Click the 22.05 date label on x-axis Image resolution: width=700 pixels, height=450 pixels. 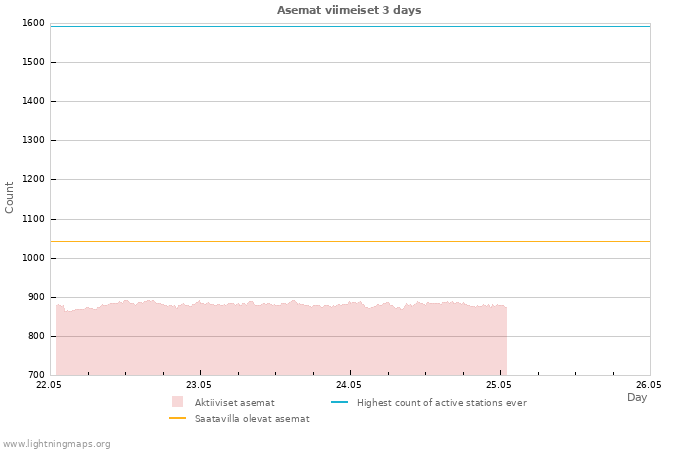tap(49, 384)
